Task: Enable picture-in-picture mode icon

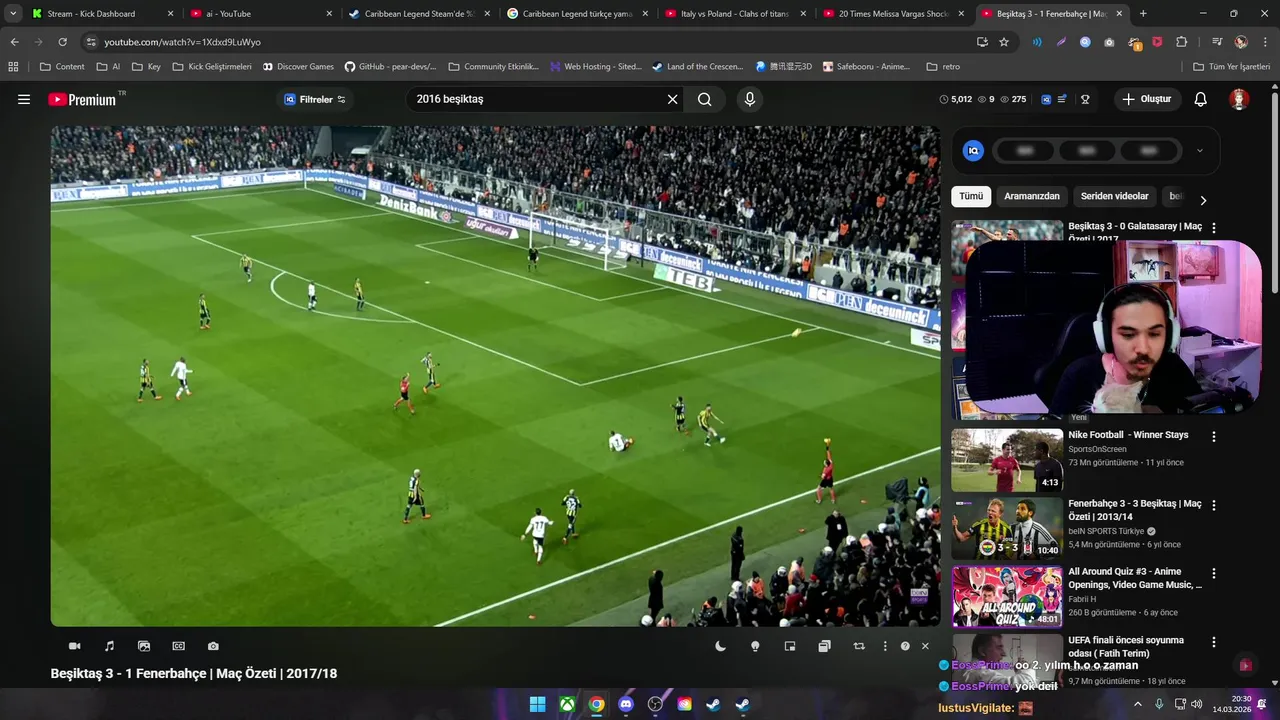Action: pos(790,646)
